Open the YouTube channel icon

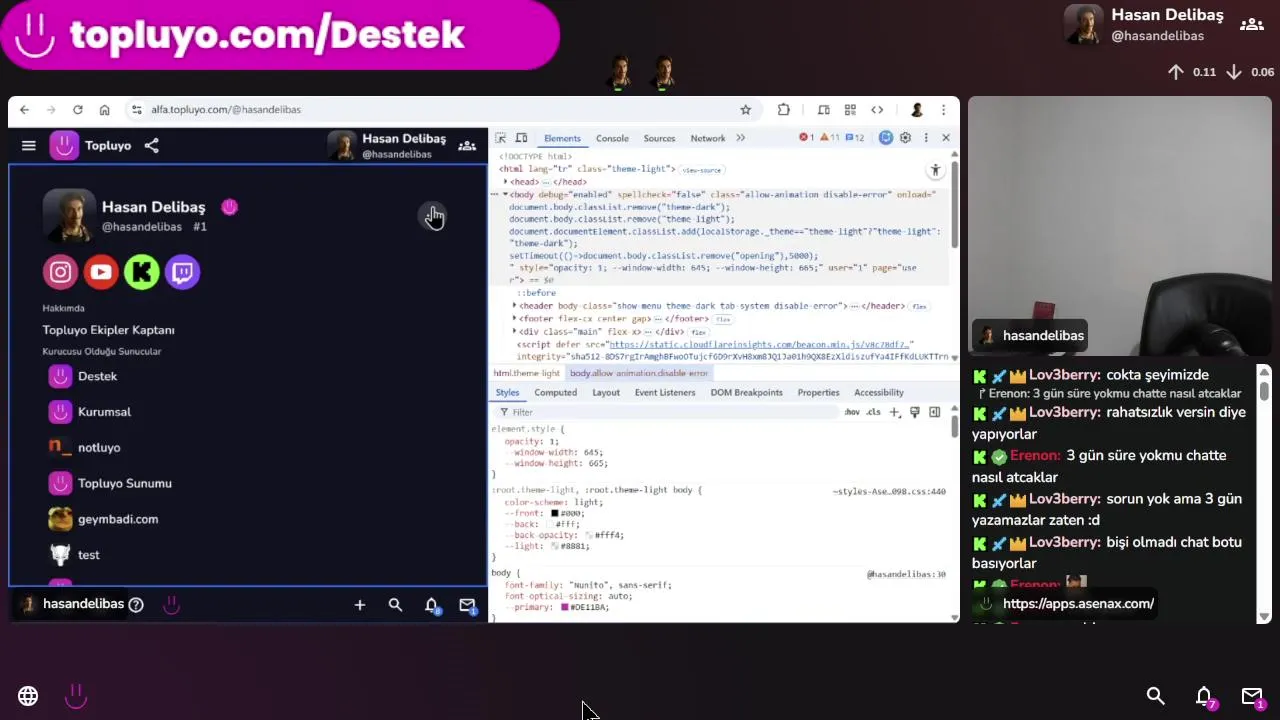click(x=101, y=272)
